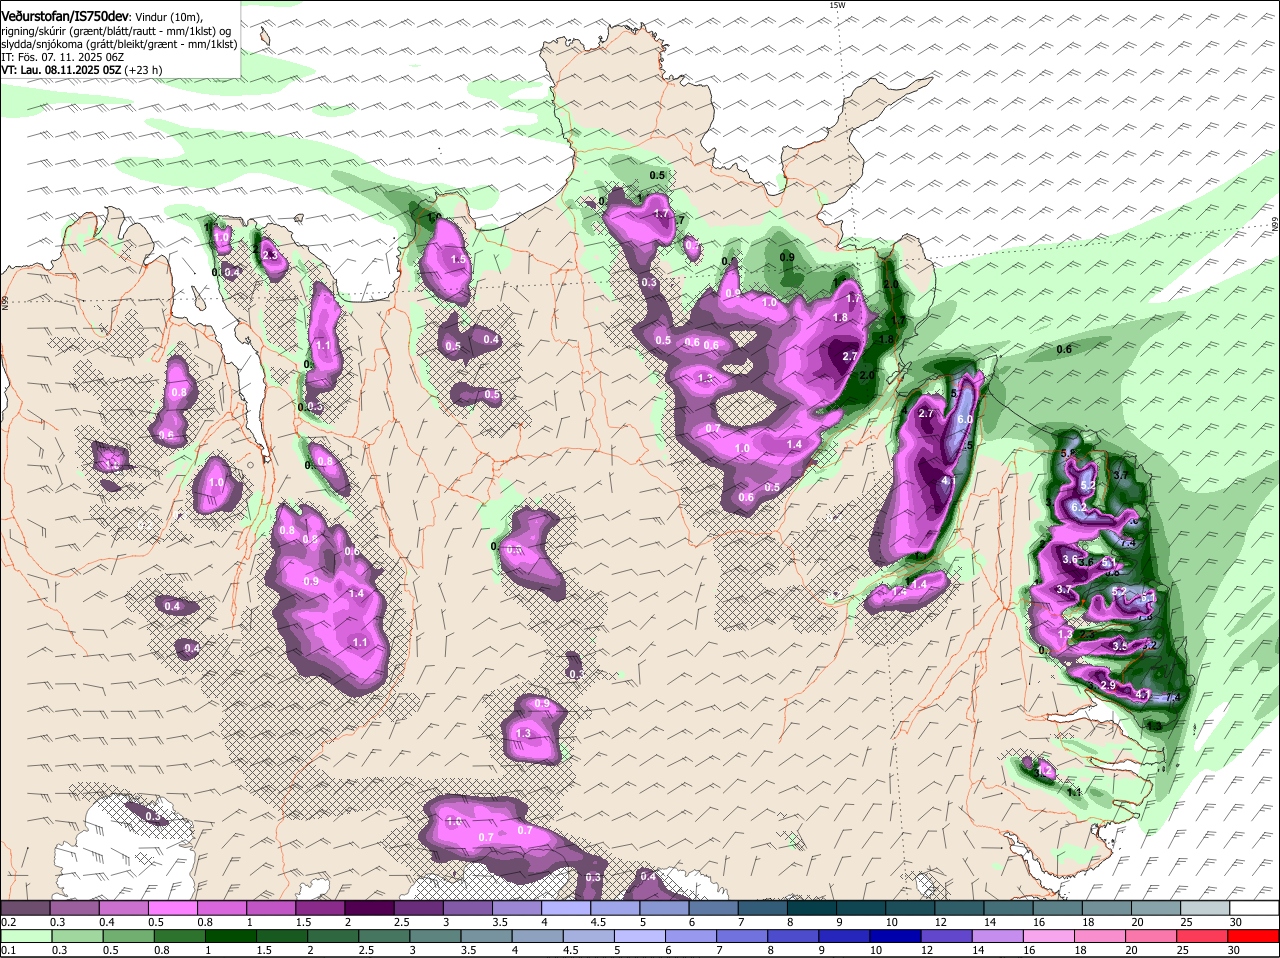
Task: Select snow legend swatch between 4.5 and 5
Action: [x=615, y=907]
